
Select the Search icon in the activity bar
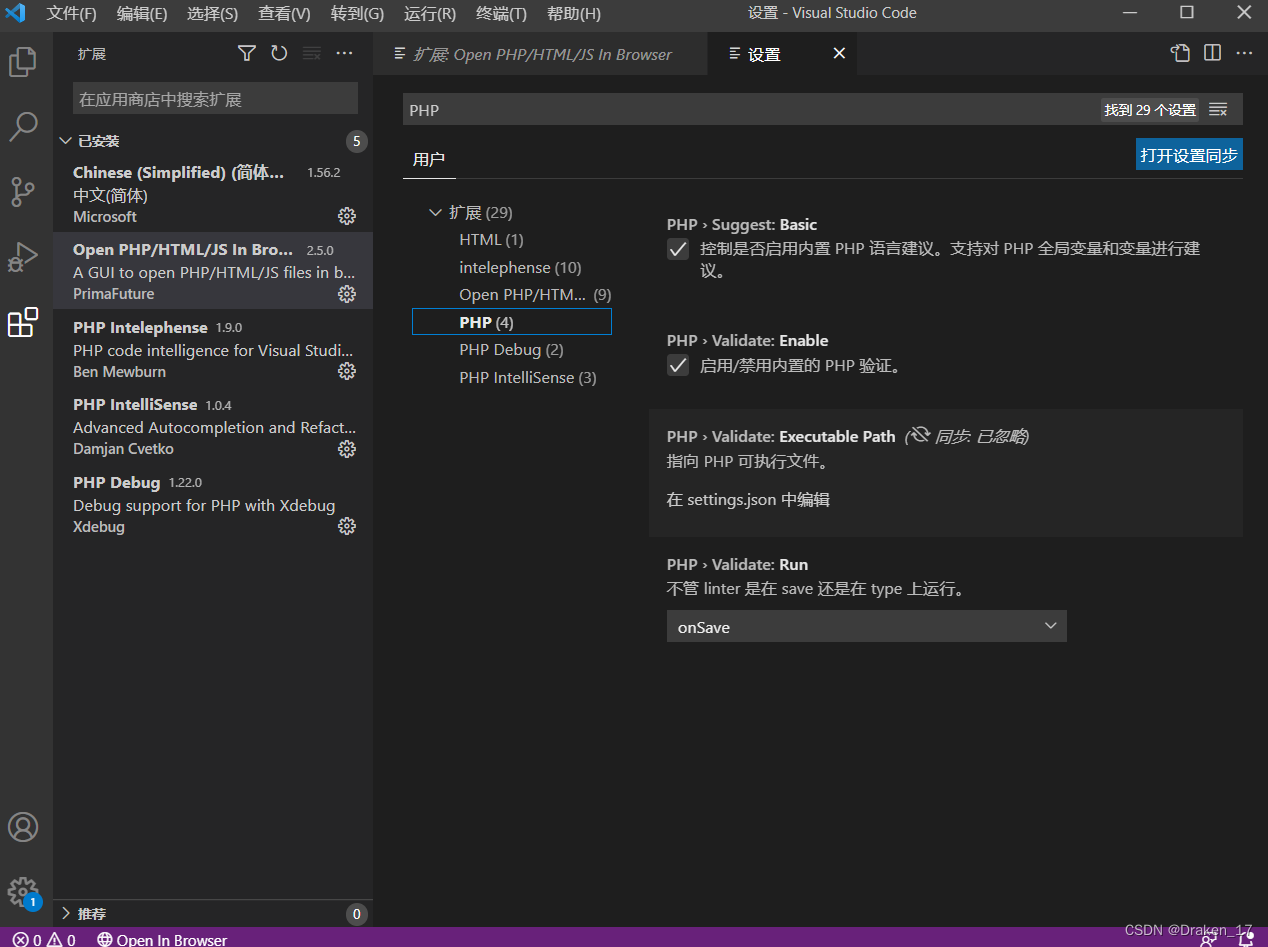[x=24, y=127]
